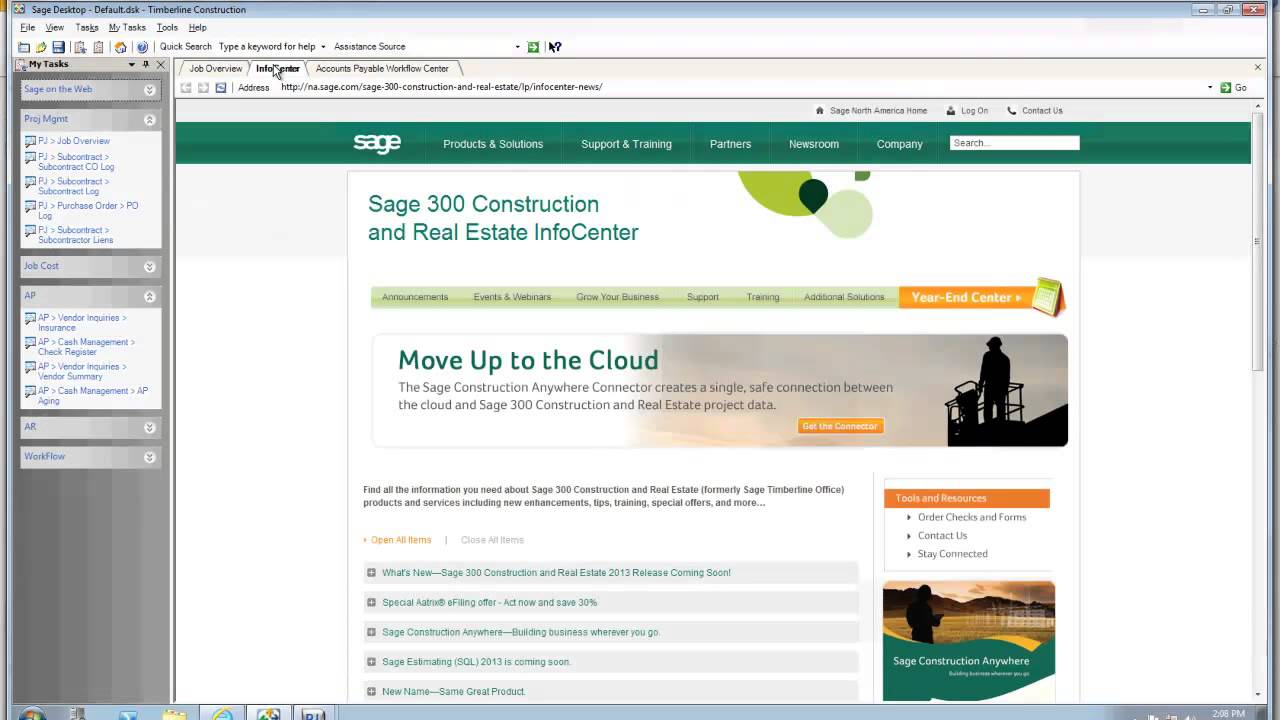Open PJ > Subcontract CO Log task
Image resolution: width=1280 pixels, height=720 pixels.
(76, 162)
